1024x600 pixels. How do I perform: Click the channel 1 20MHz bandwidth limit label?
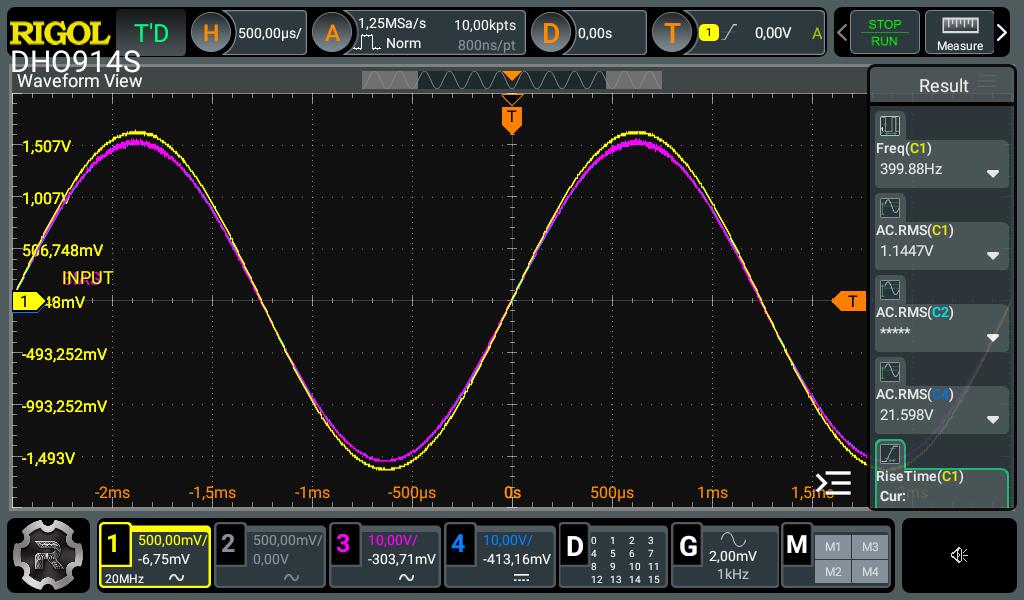tap(124, 578)
